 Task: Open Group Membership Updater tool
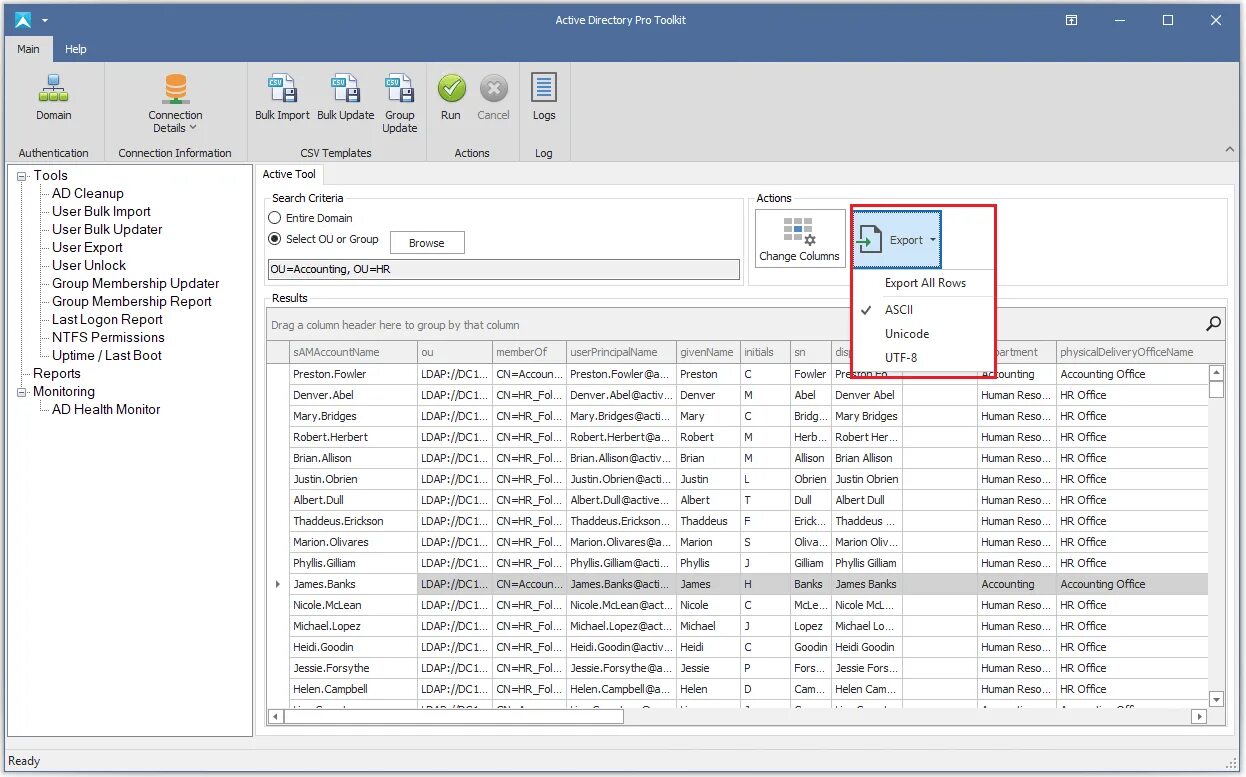(135, 283)
